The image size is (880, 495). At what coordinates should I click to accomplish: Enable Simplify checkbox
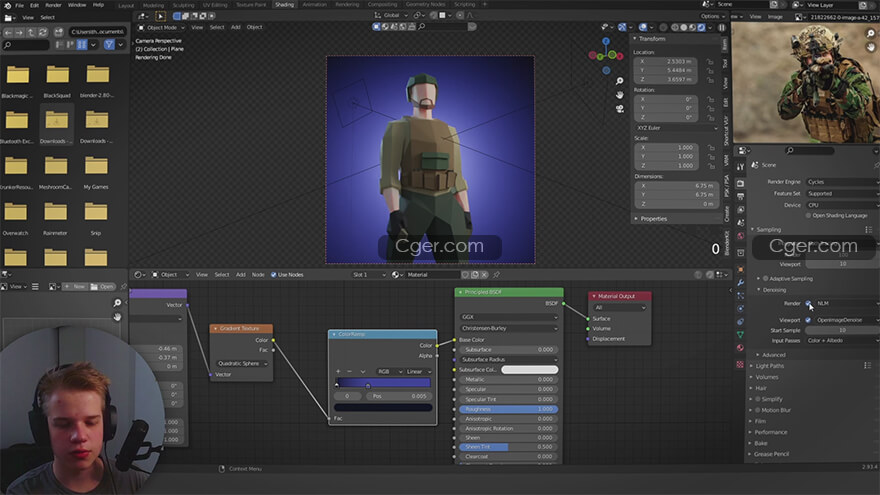point(758,399)
